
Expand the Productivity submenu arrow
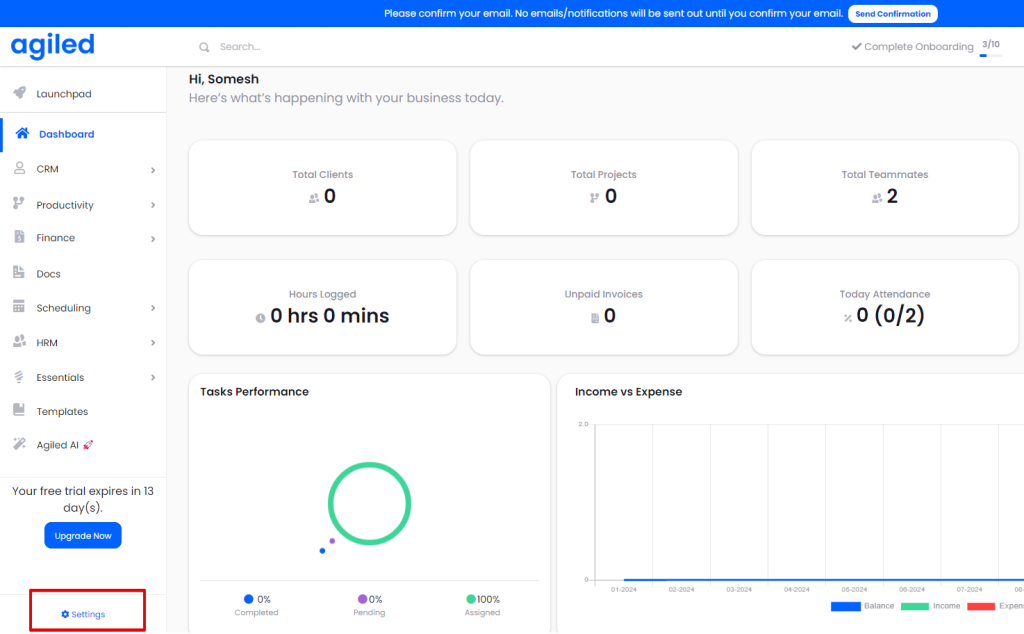tap(153, 205)
